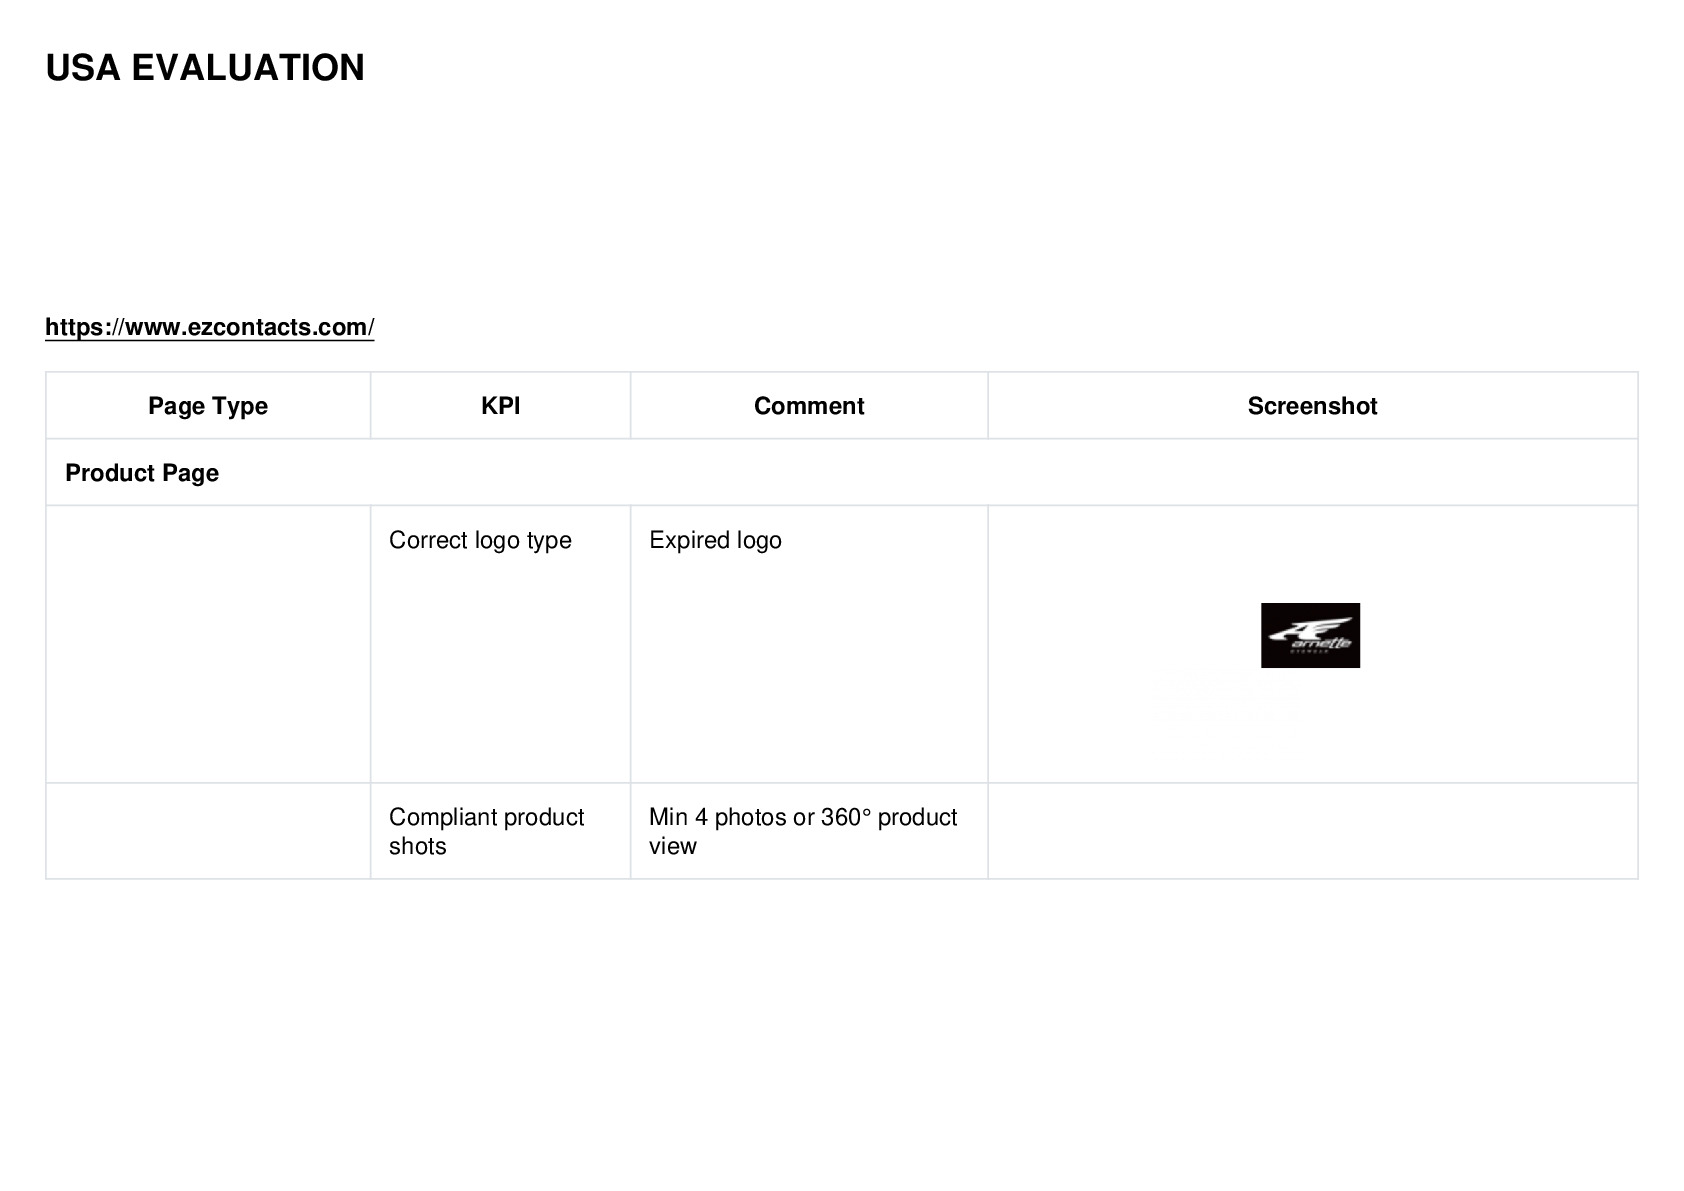Click empty Page Type cell beside Compliant product shots
Viewport: 1684px width, 1191px height.
208,831
